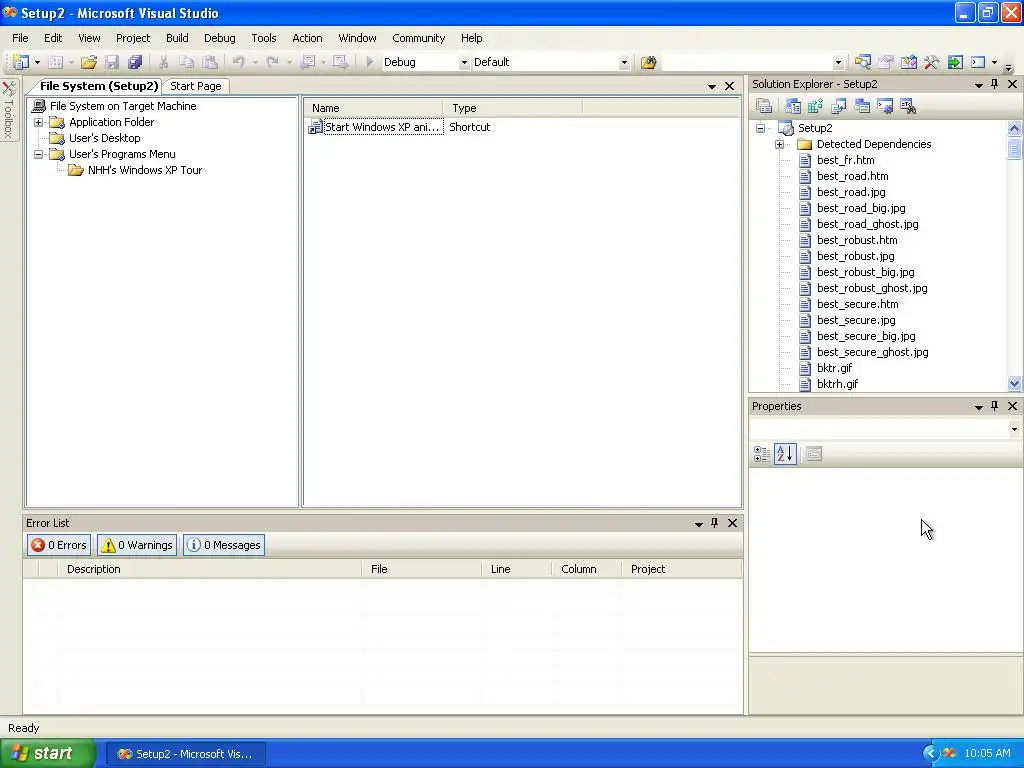Click Solution Explorer's Properties icon
This screenshot has width=1024, height=768.
click(764, 106)
